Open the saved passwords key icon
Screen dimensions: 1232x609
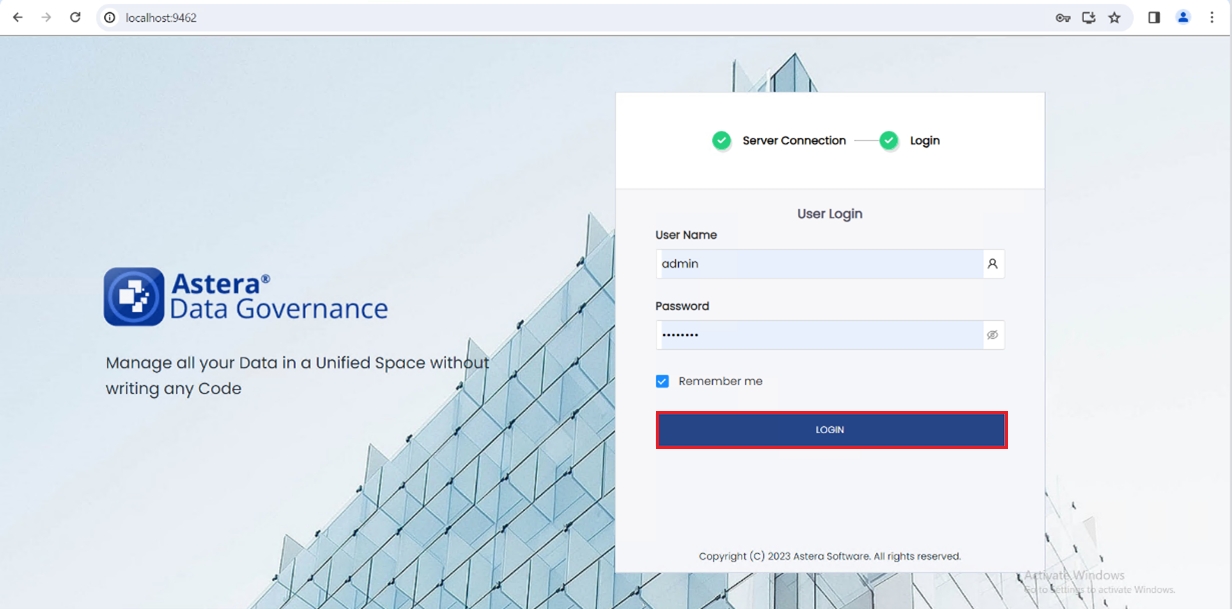pyautogui.click(x=1062, y=18)
